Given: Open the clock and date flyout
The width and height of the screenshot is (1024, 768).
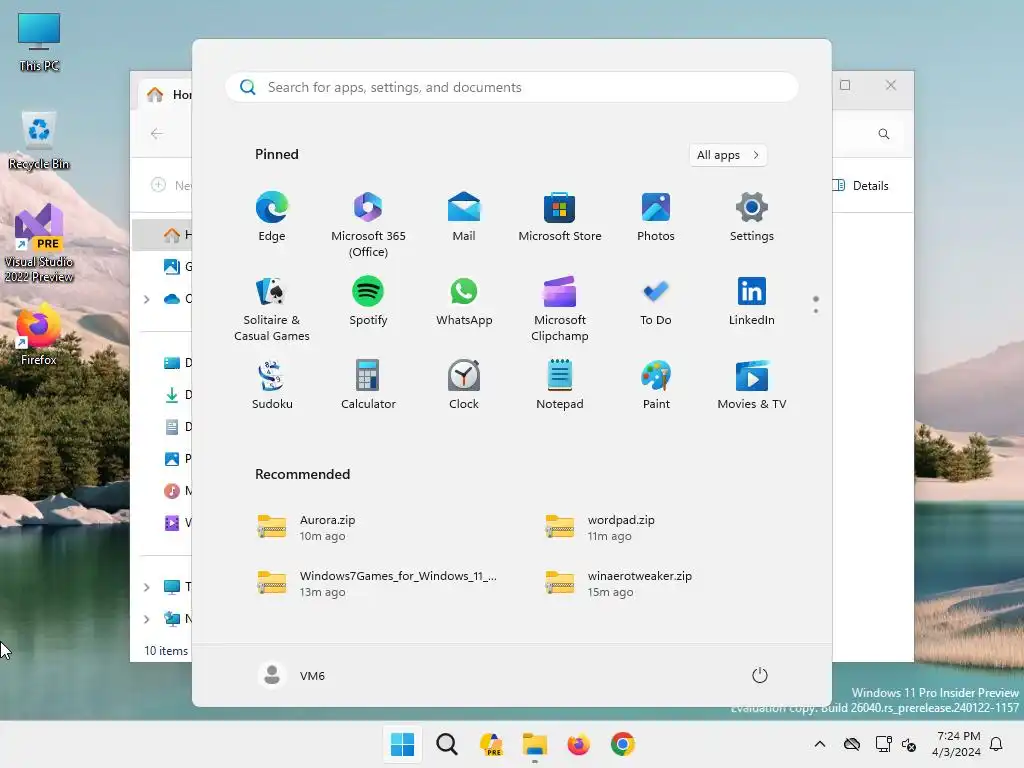Looking at the screenshot, I should [956, 744].
